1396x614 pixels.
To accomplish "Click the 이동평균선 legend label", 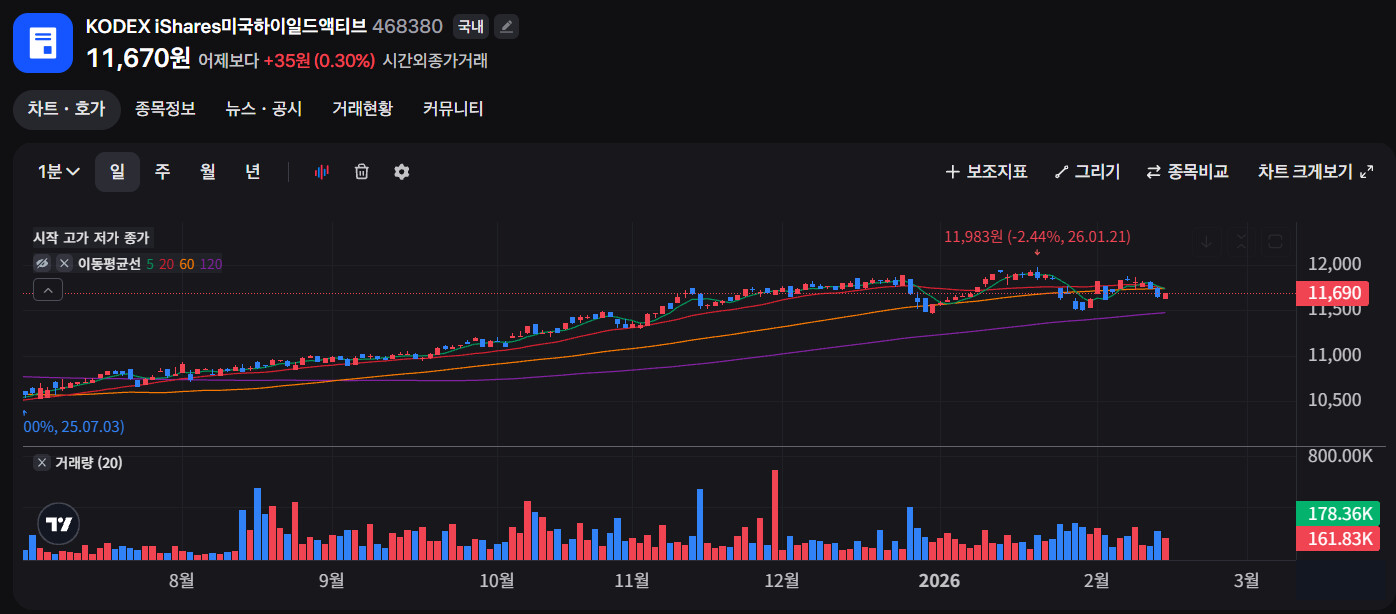I will point(109,264).
